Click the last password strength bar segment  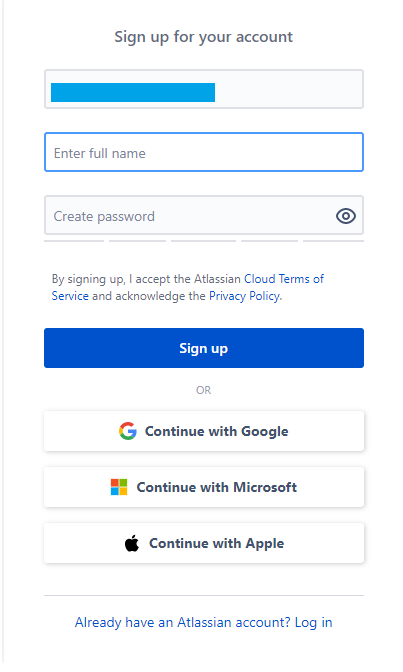[x=334, y=241]
